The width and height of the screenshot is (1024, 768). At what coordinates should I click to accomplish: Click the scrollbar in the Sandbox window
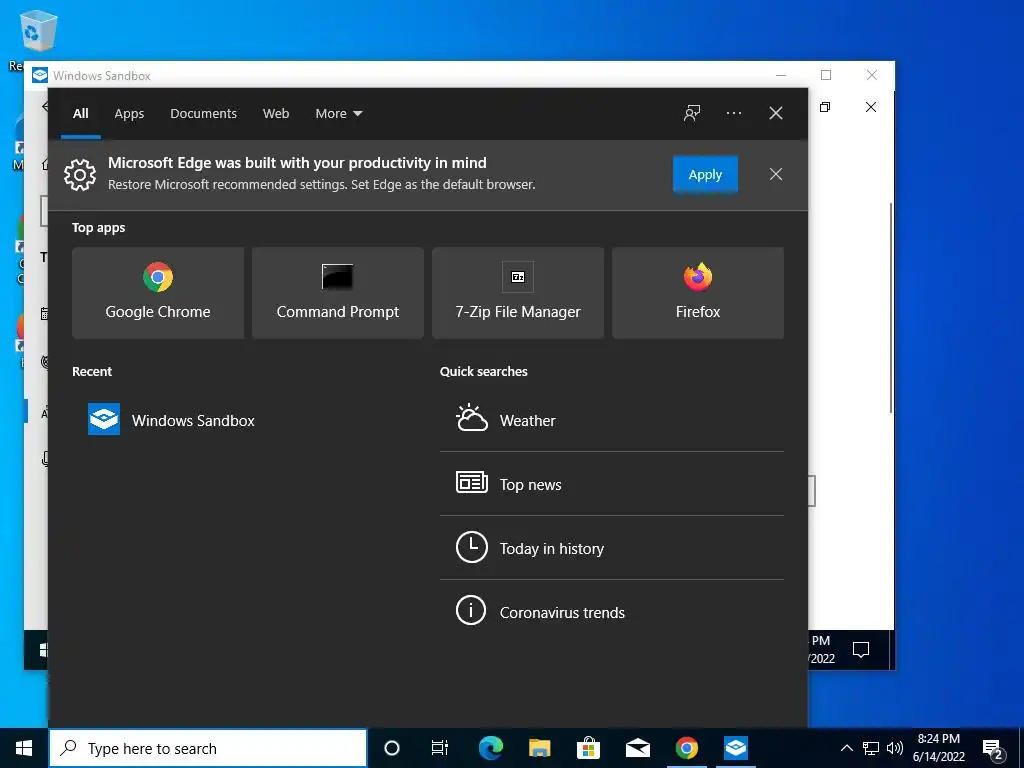coord(891,307)
